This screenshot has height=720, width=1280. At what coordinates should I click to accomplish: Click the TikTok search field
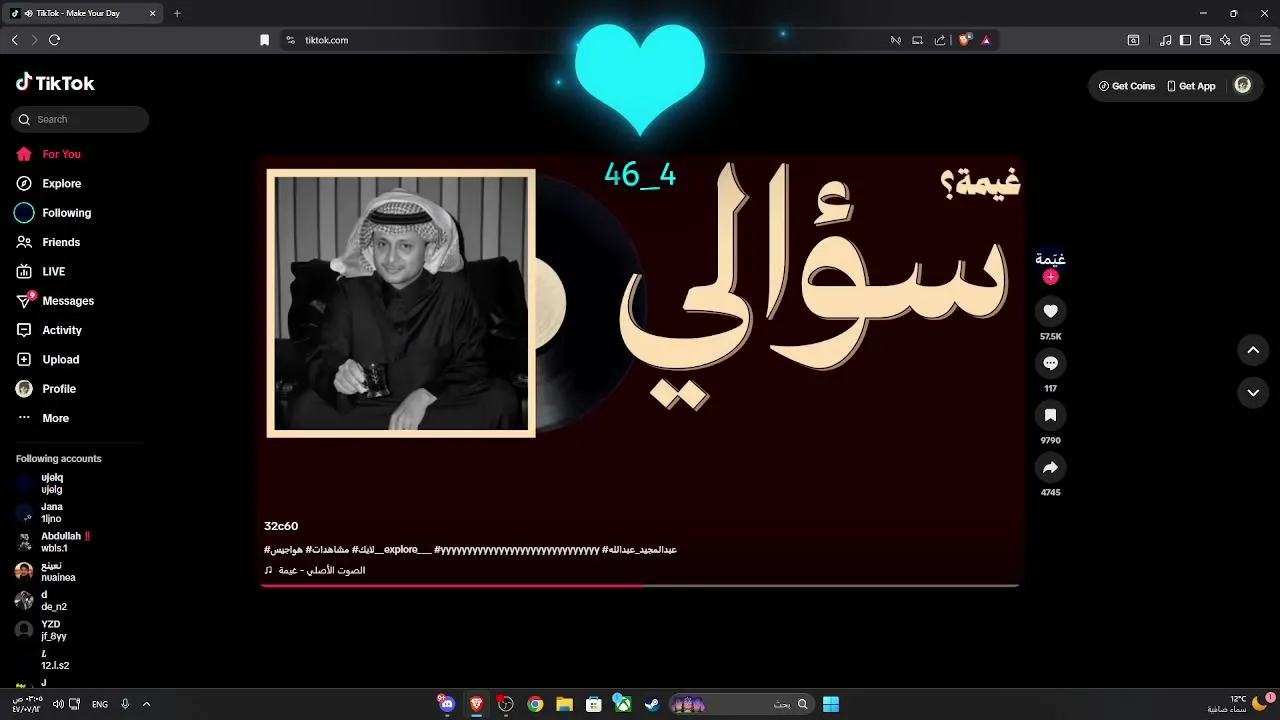(80, 119)
